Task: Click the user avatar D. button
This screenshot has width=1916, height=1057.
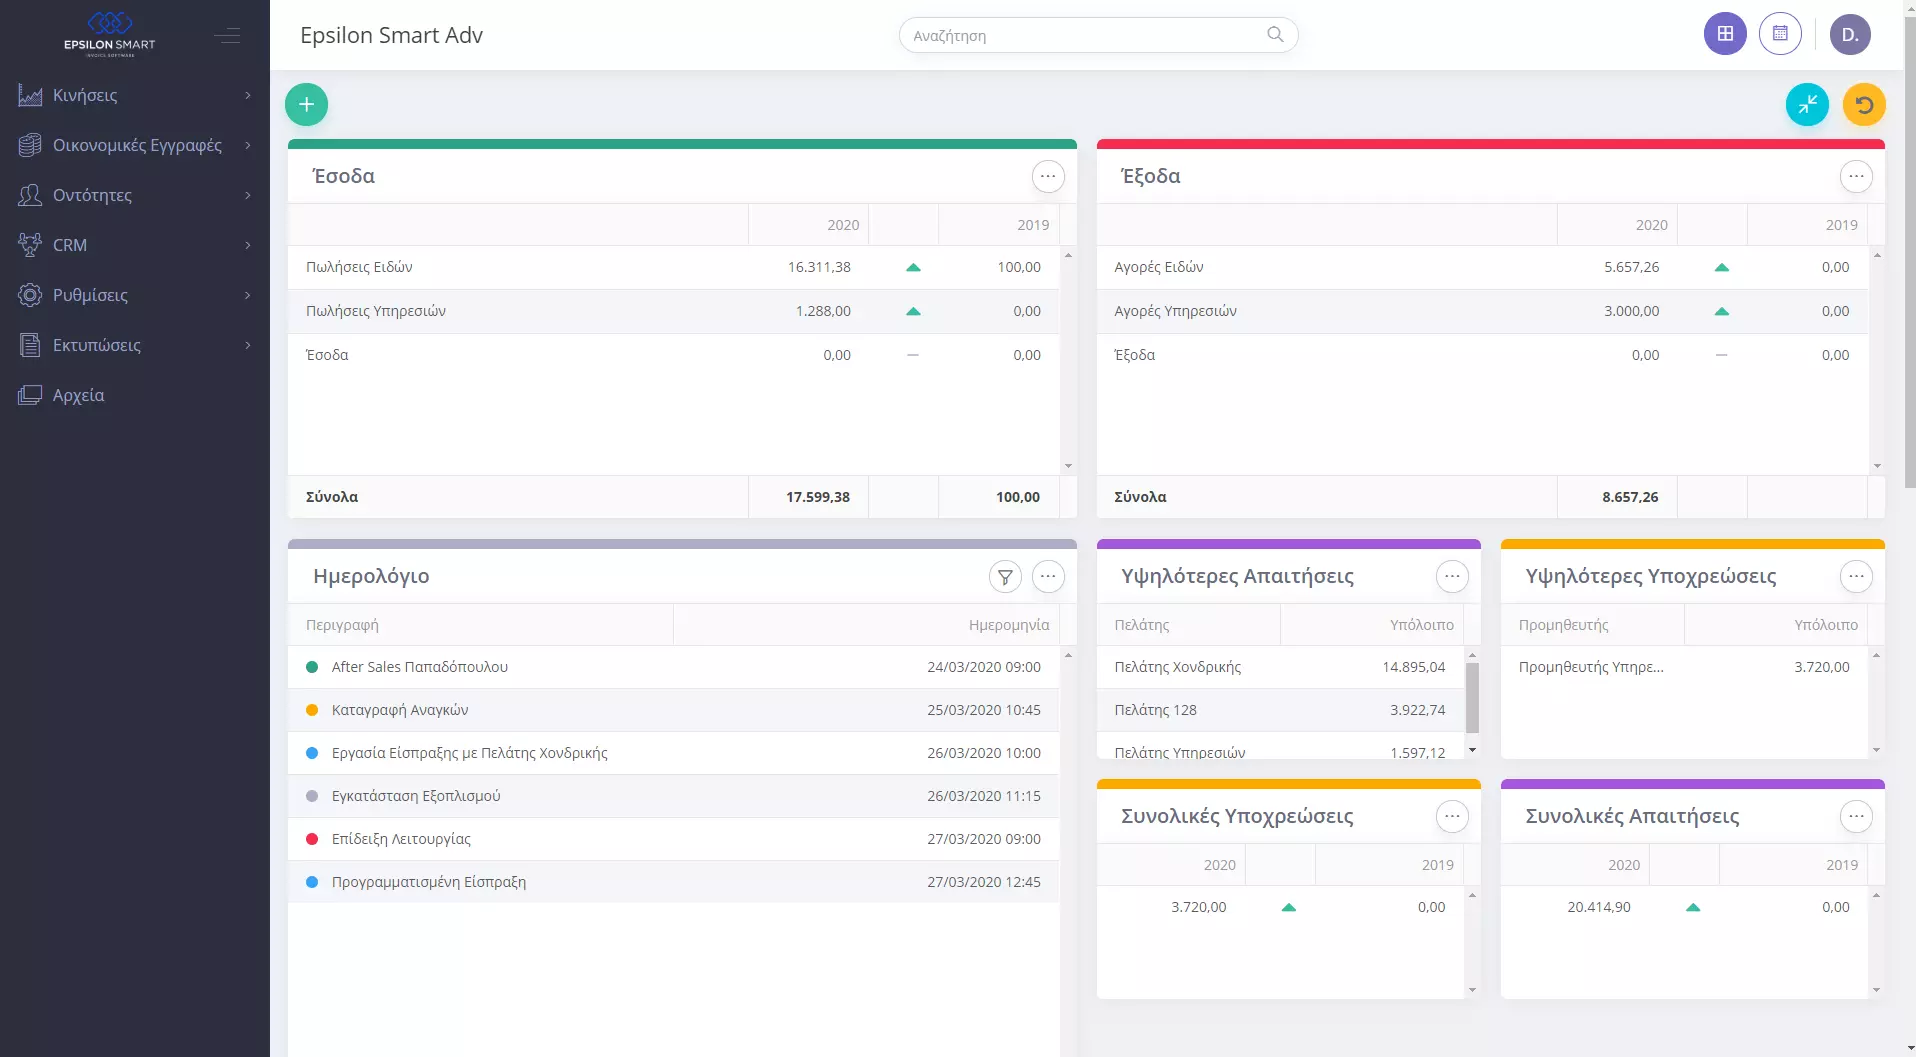Action: (x=1849, y=34)
